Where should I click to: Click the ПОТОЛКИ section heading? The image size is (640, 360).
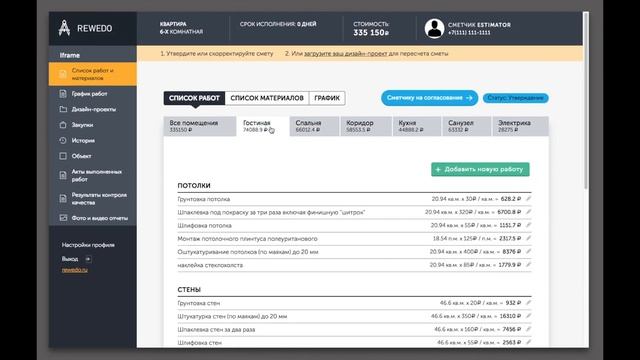194,185
